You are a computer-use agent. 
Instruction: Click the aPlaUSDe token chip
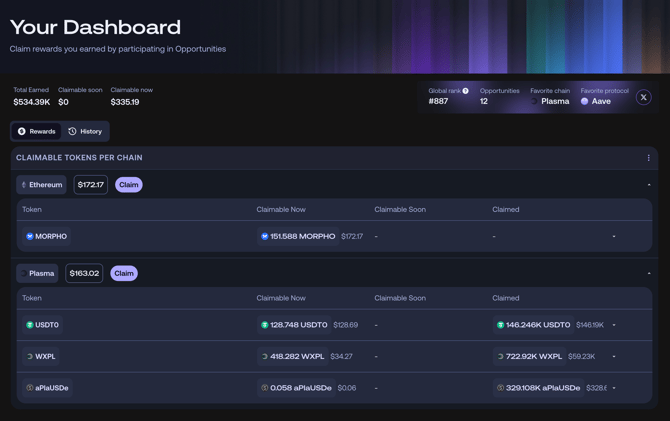click(47, 388)
